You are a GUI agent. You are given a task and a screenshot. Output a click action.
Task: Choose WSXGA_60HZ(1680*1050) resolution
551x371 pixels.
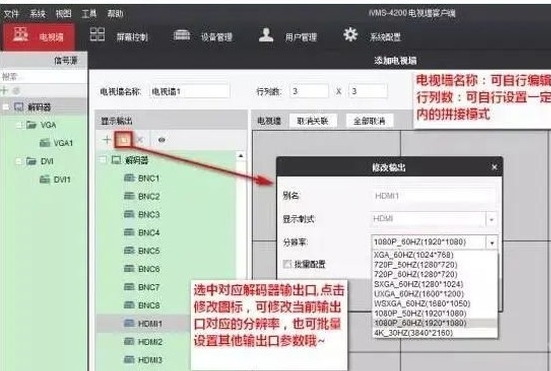click(x=435, y=304)
